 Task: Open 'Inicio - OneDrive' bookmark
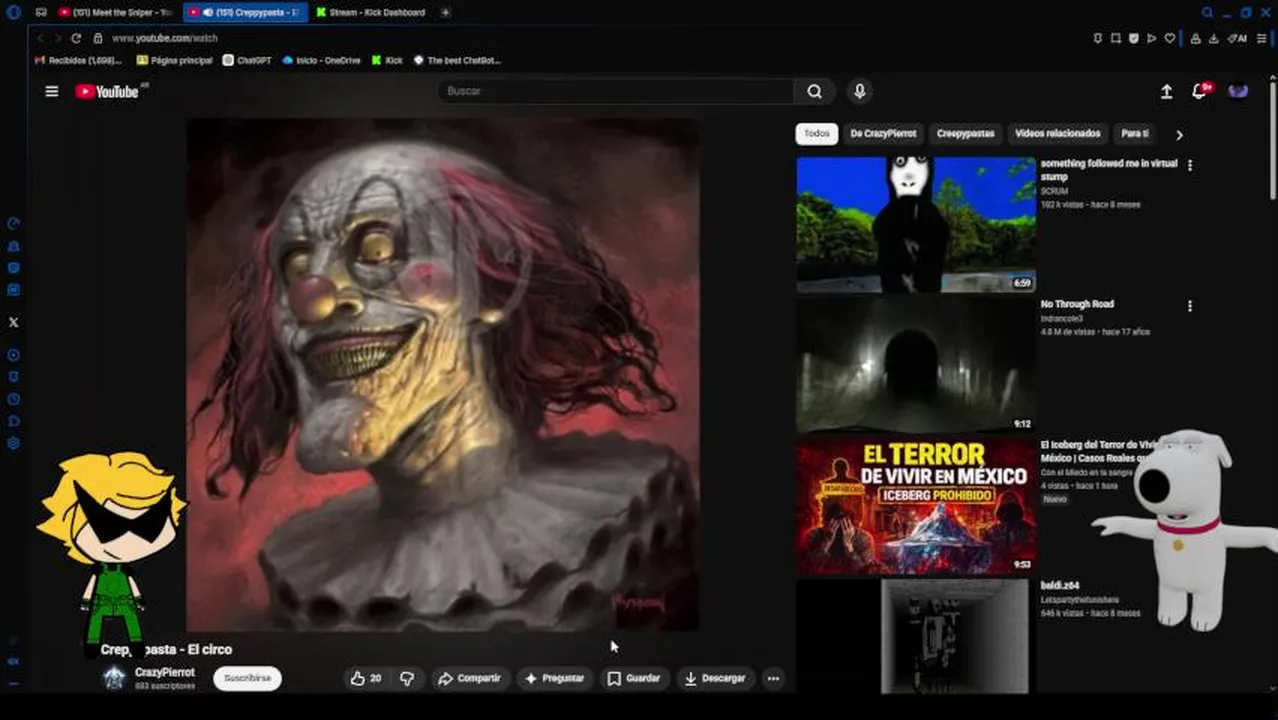[321, 60]
